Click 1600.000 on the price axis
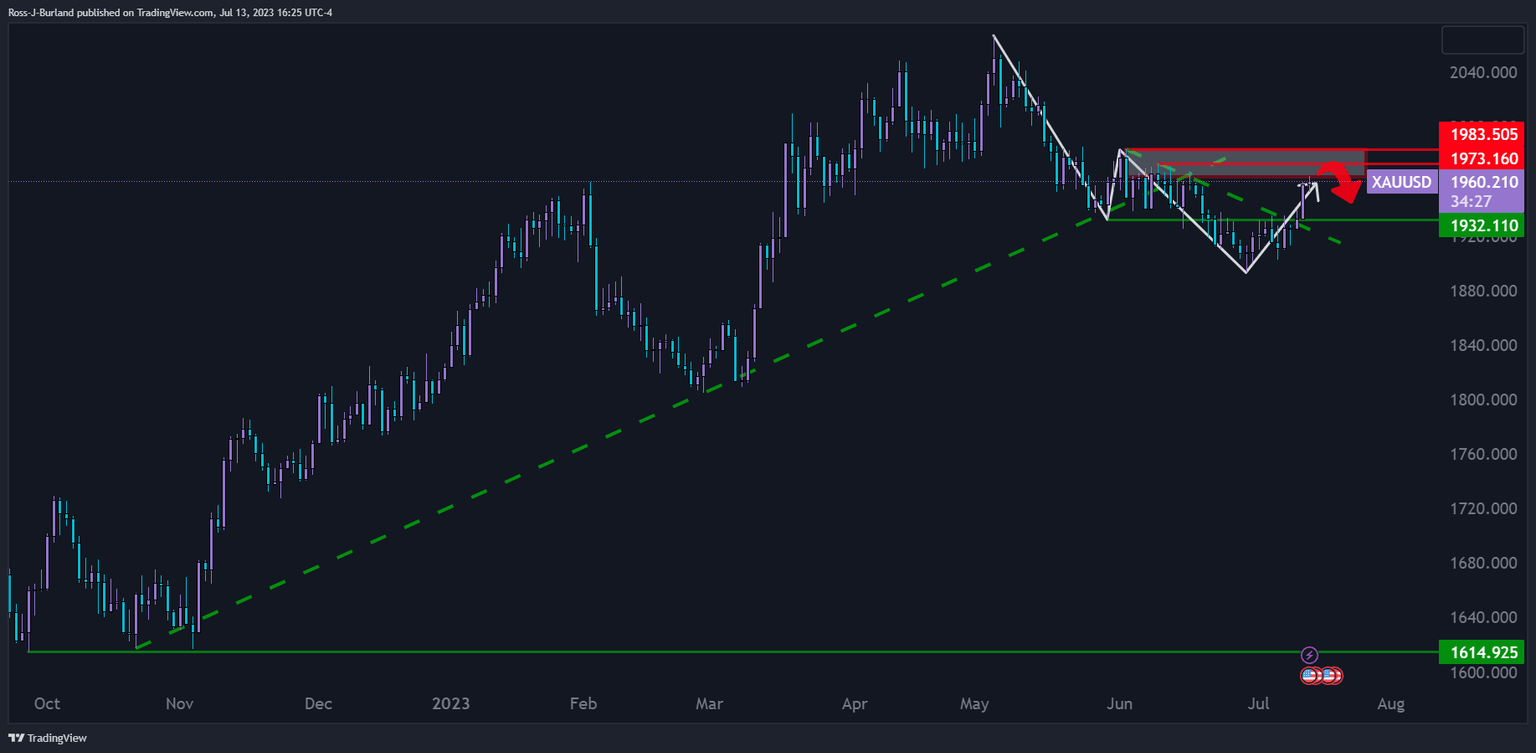The width and height of the screenshot is (1536, 753). click(x=1481, y=673)
